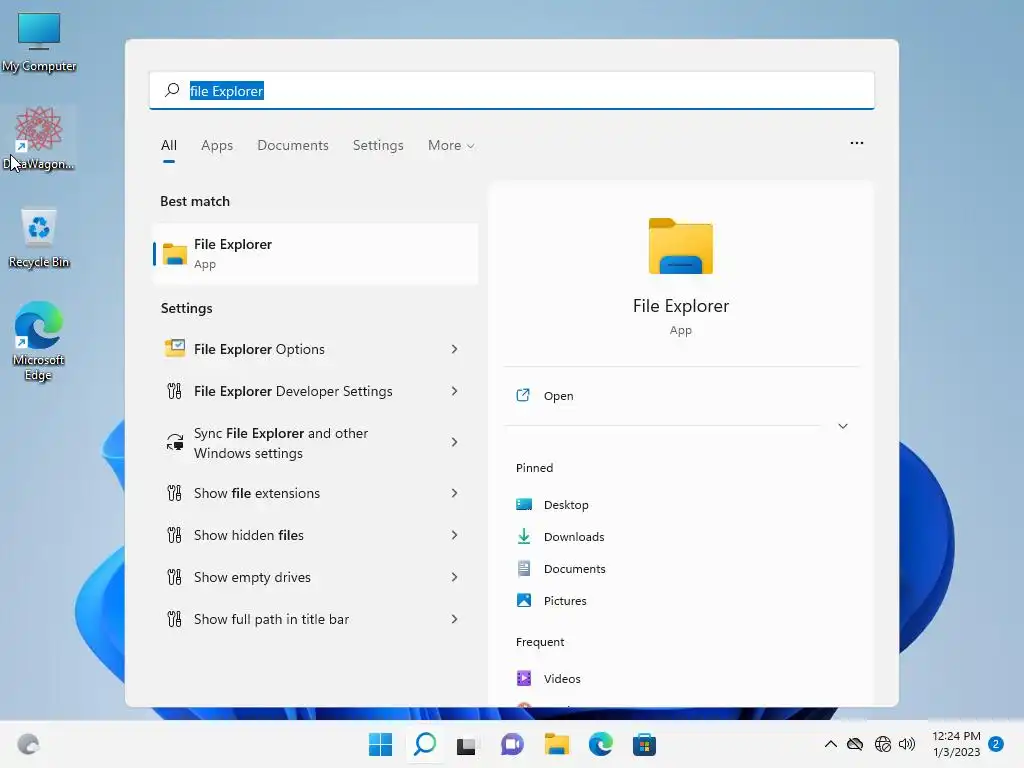This screenshot has height=768, width=1024.
Task: Expand the Show empty drives chevron
Action: coord(455,577)
